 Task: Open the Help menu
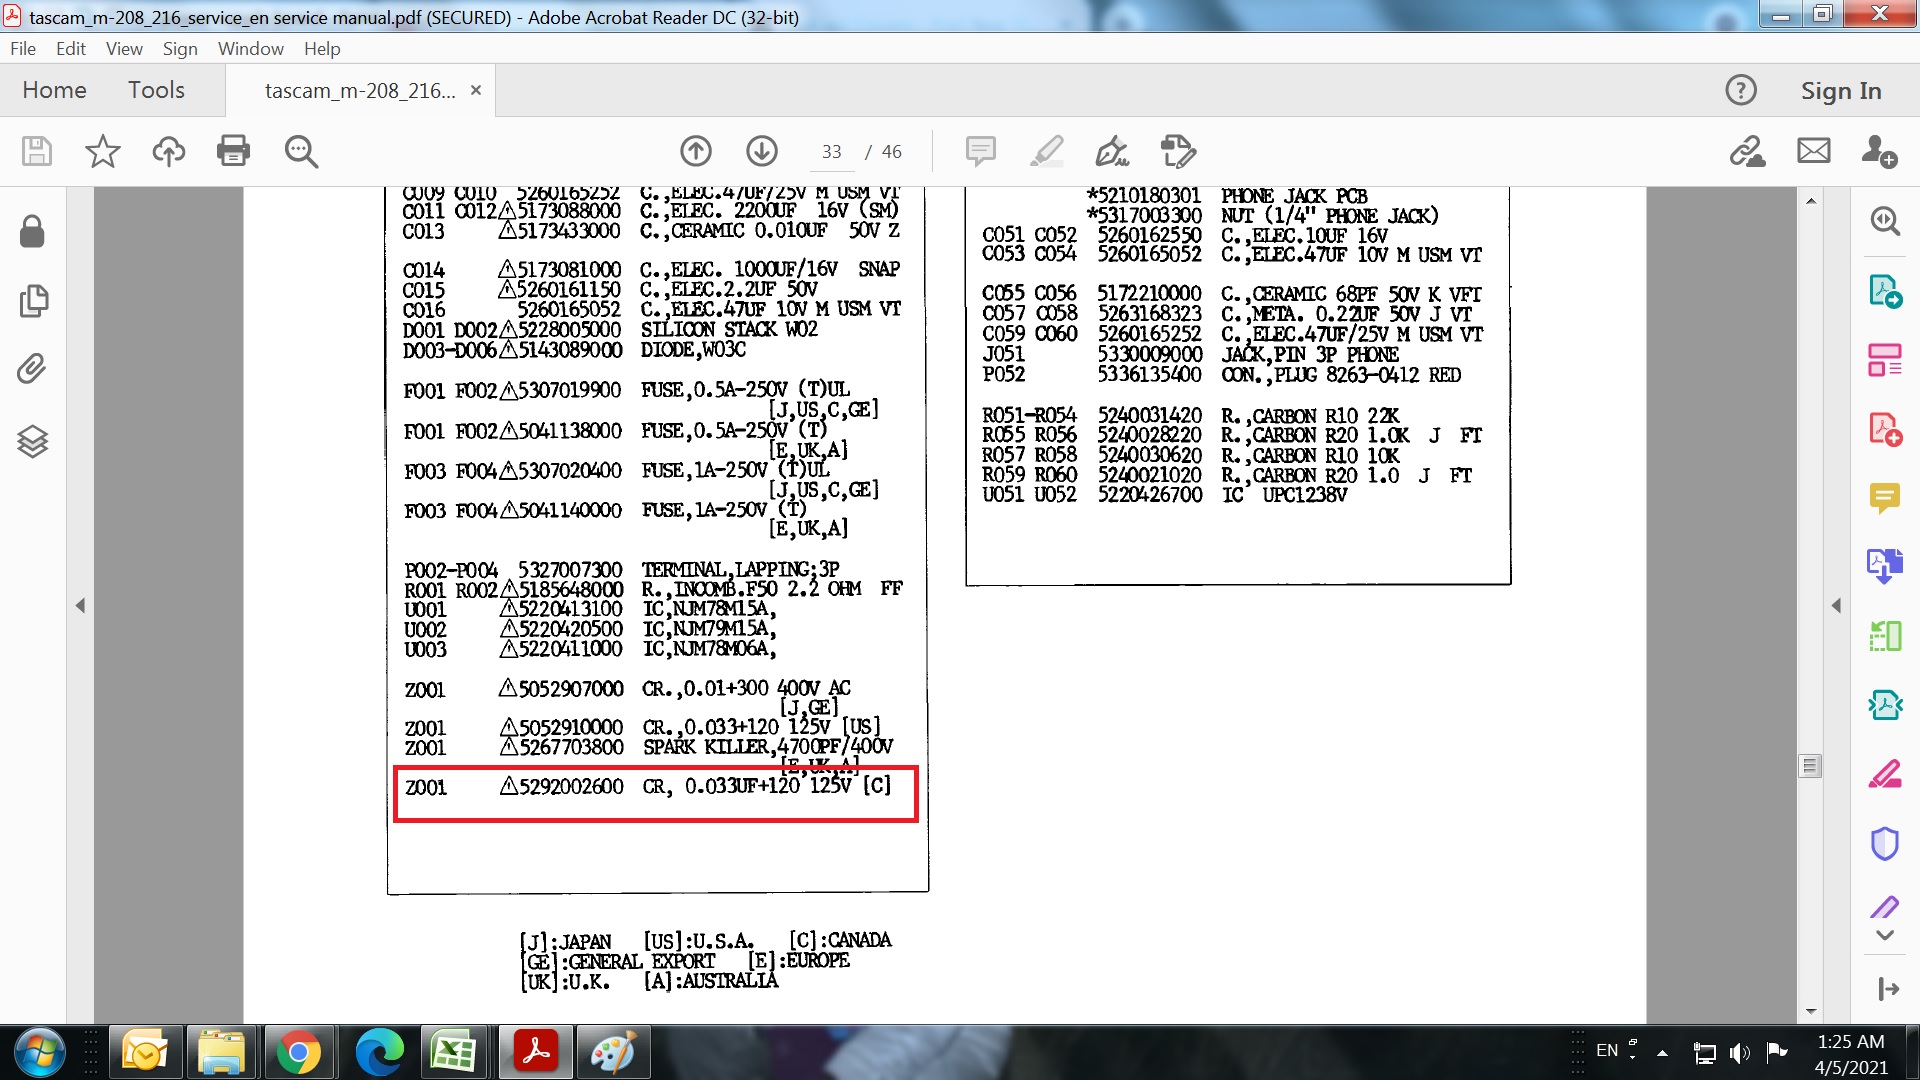(322, 48)
